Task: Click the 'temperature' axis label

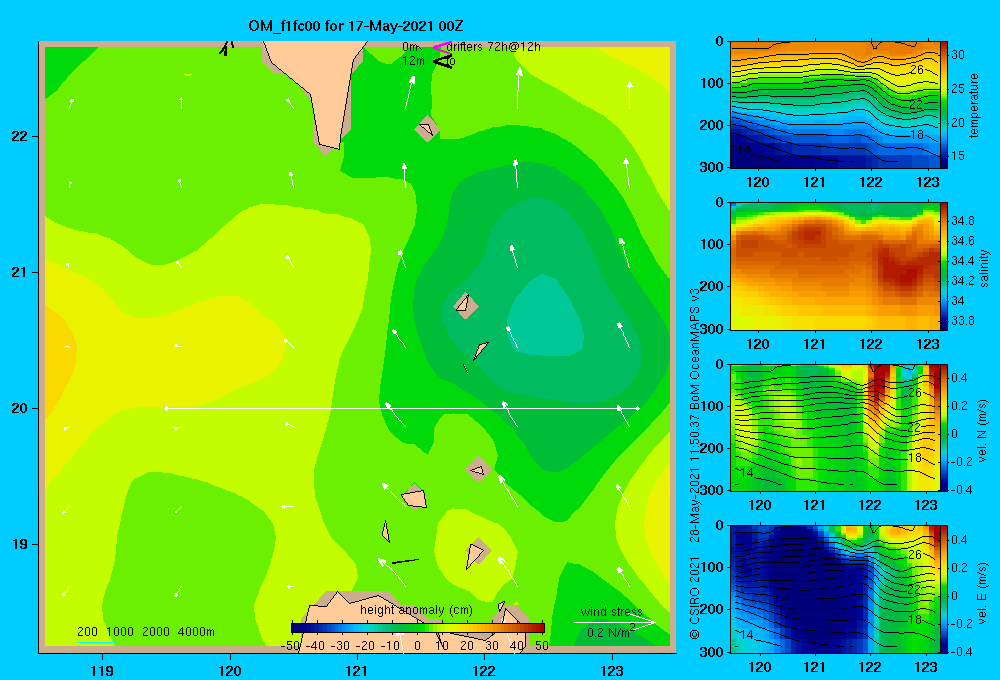Action: [x=974, y=105]
